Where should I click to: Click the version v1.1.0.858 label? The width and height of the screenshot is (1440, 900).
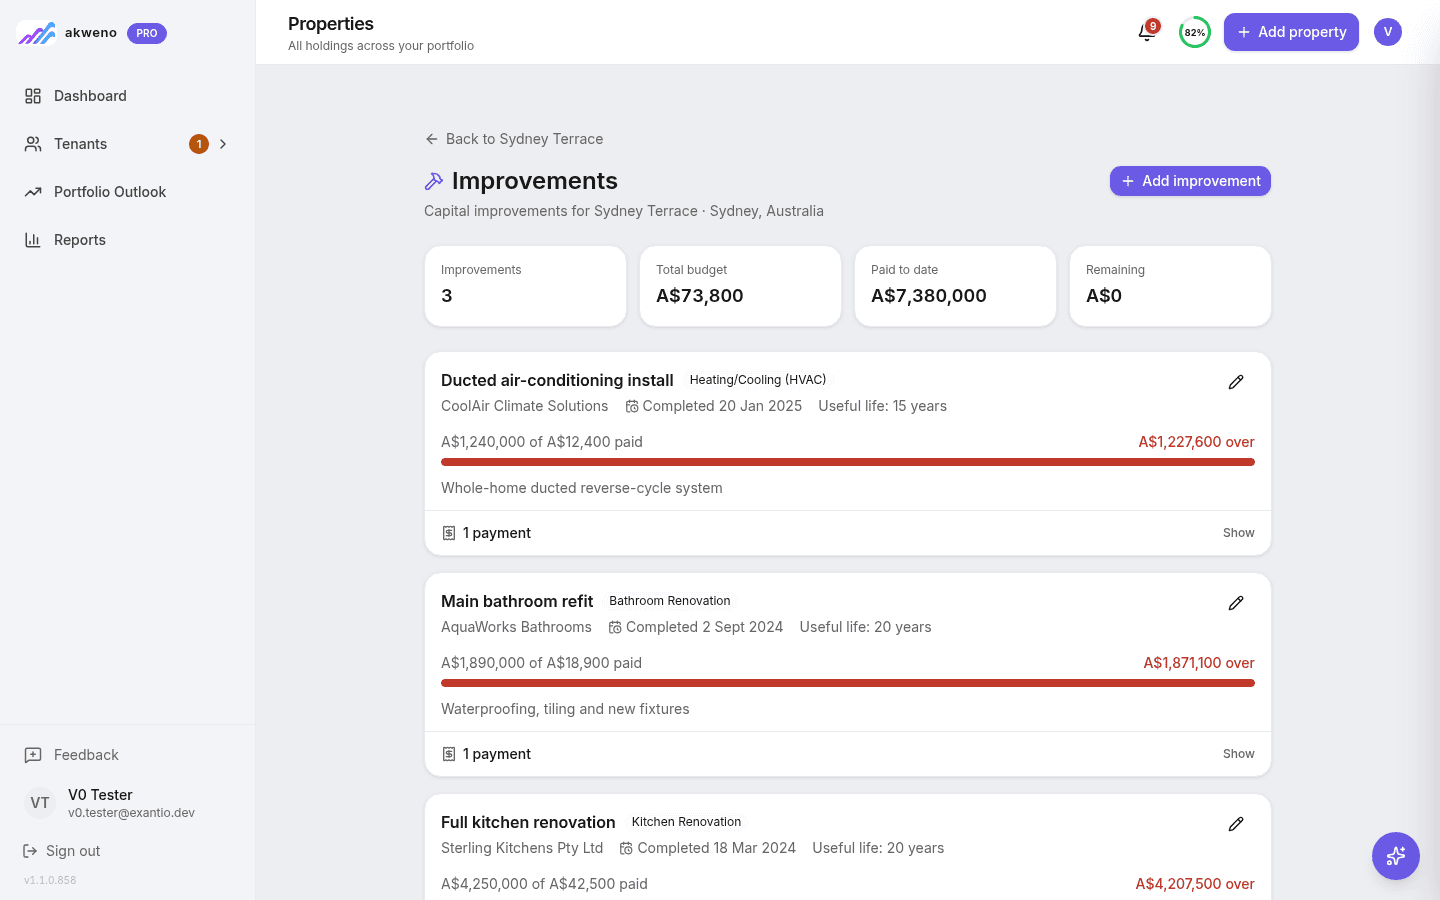point(50,880)
